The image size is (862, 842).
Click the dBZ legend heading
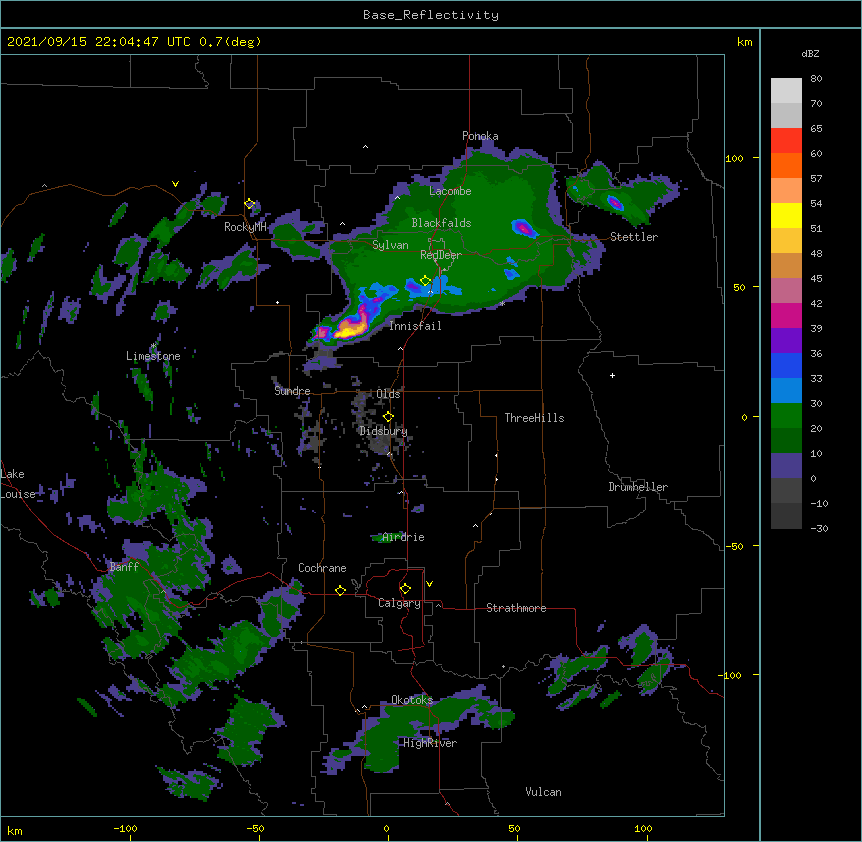(x=810, y=54)
